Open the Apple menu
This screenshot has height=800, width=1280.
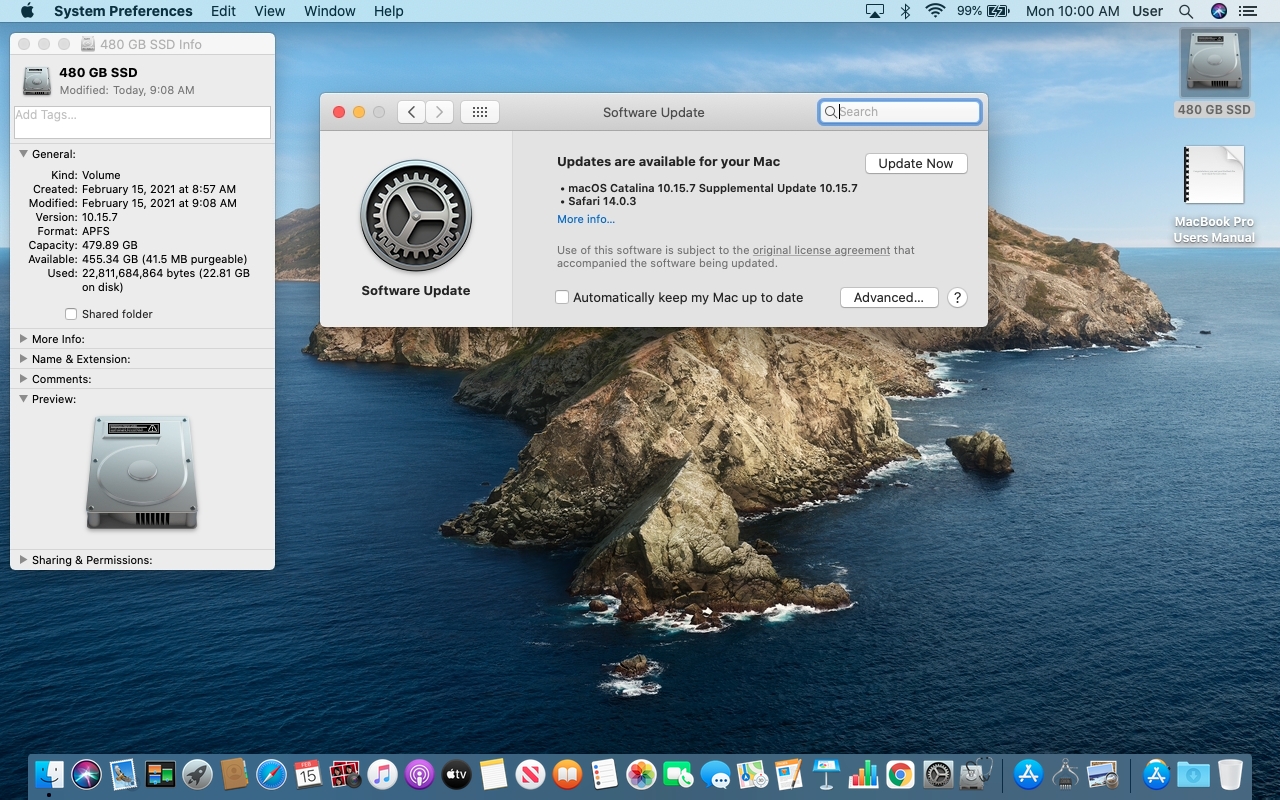tap(27, 11)
